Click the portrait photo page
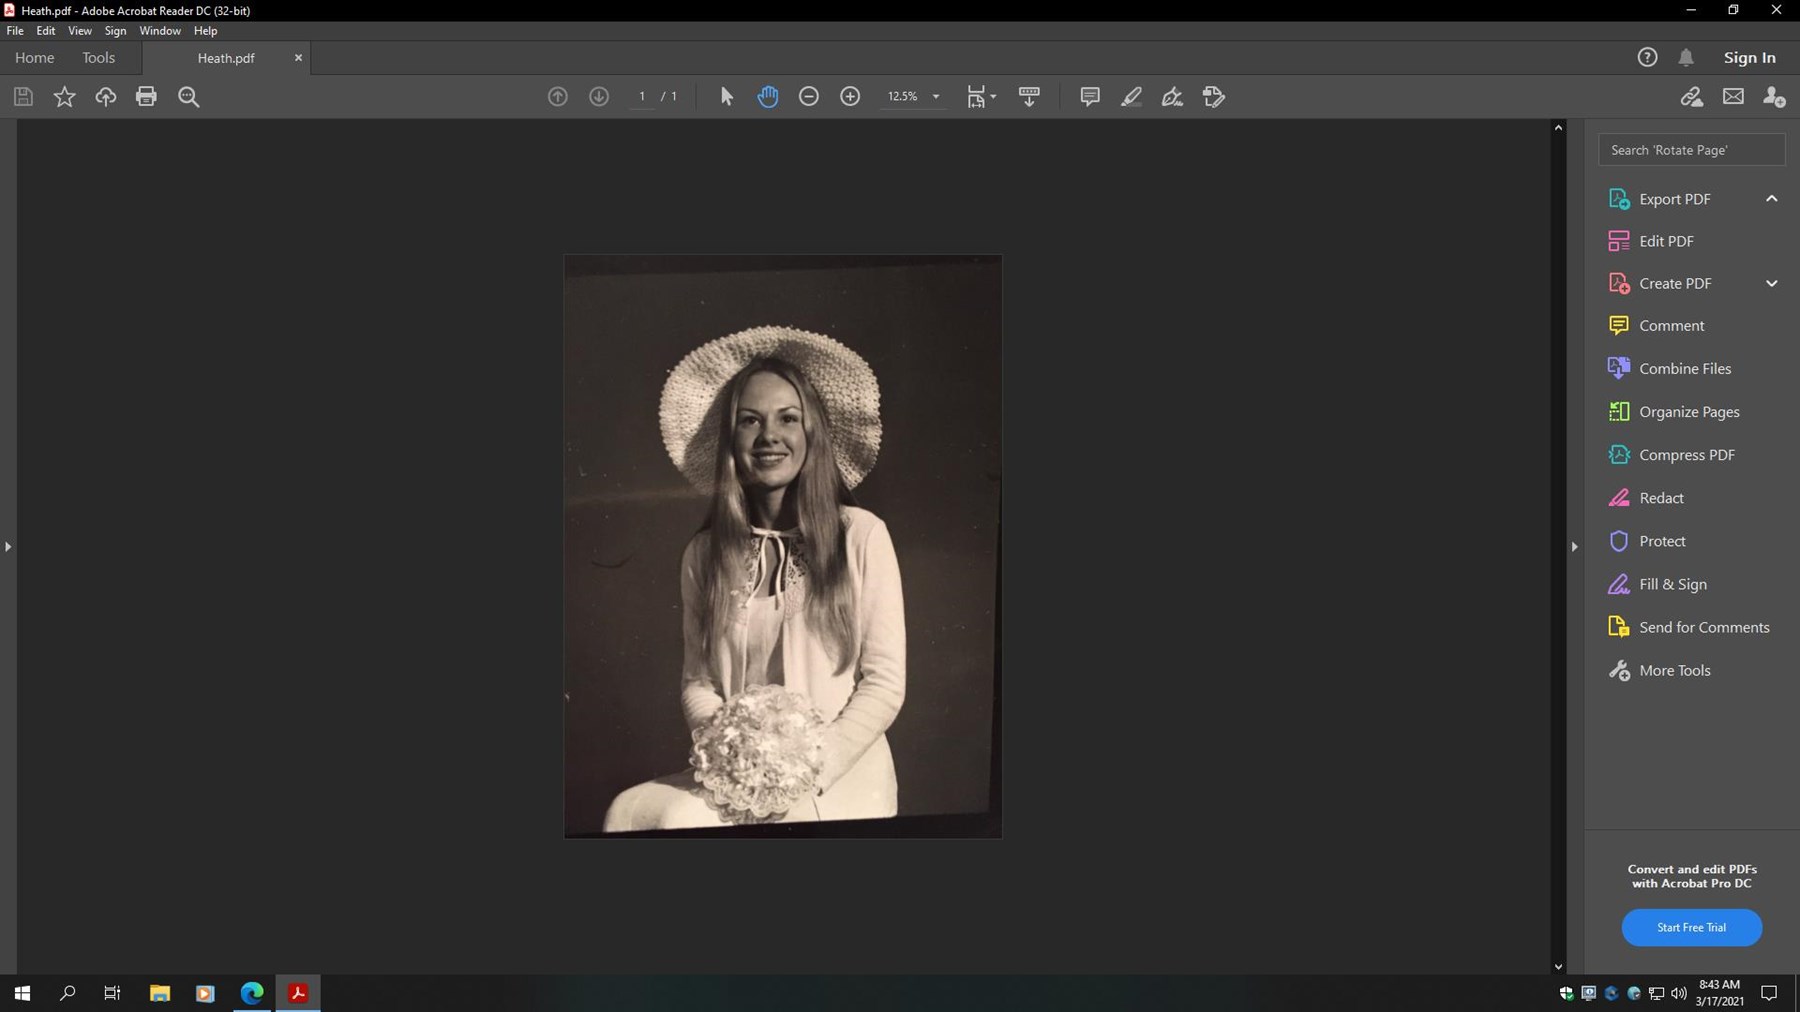The image size is (1800, 1012). point(783,546)
